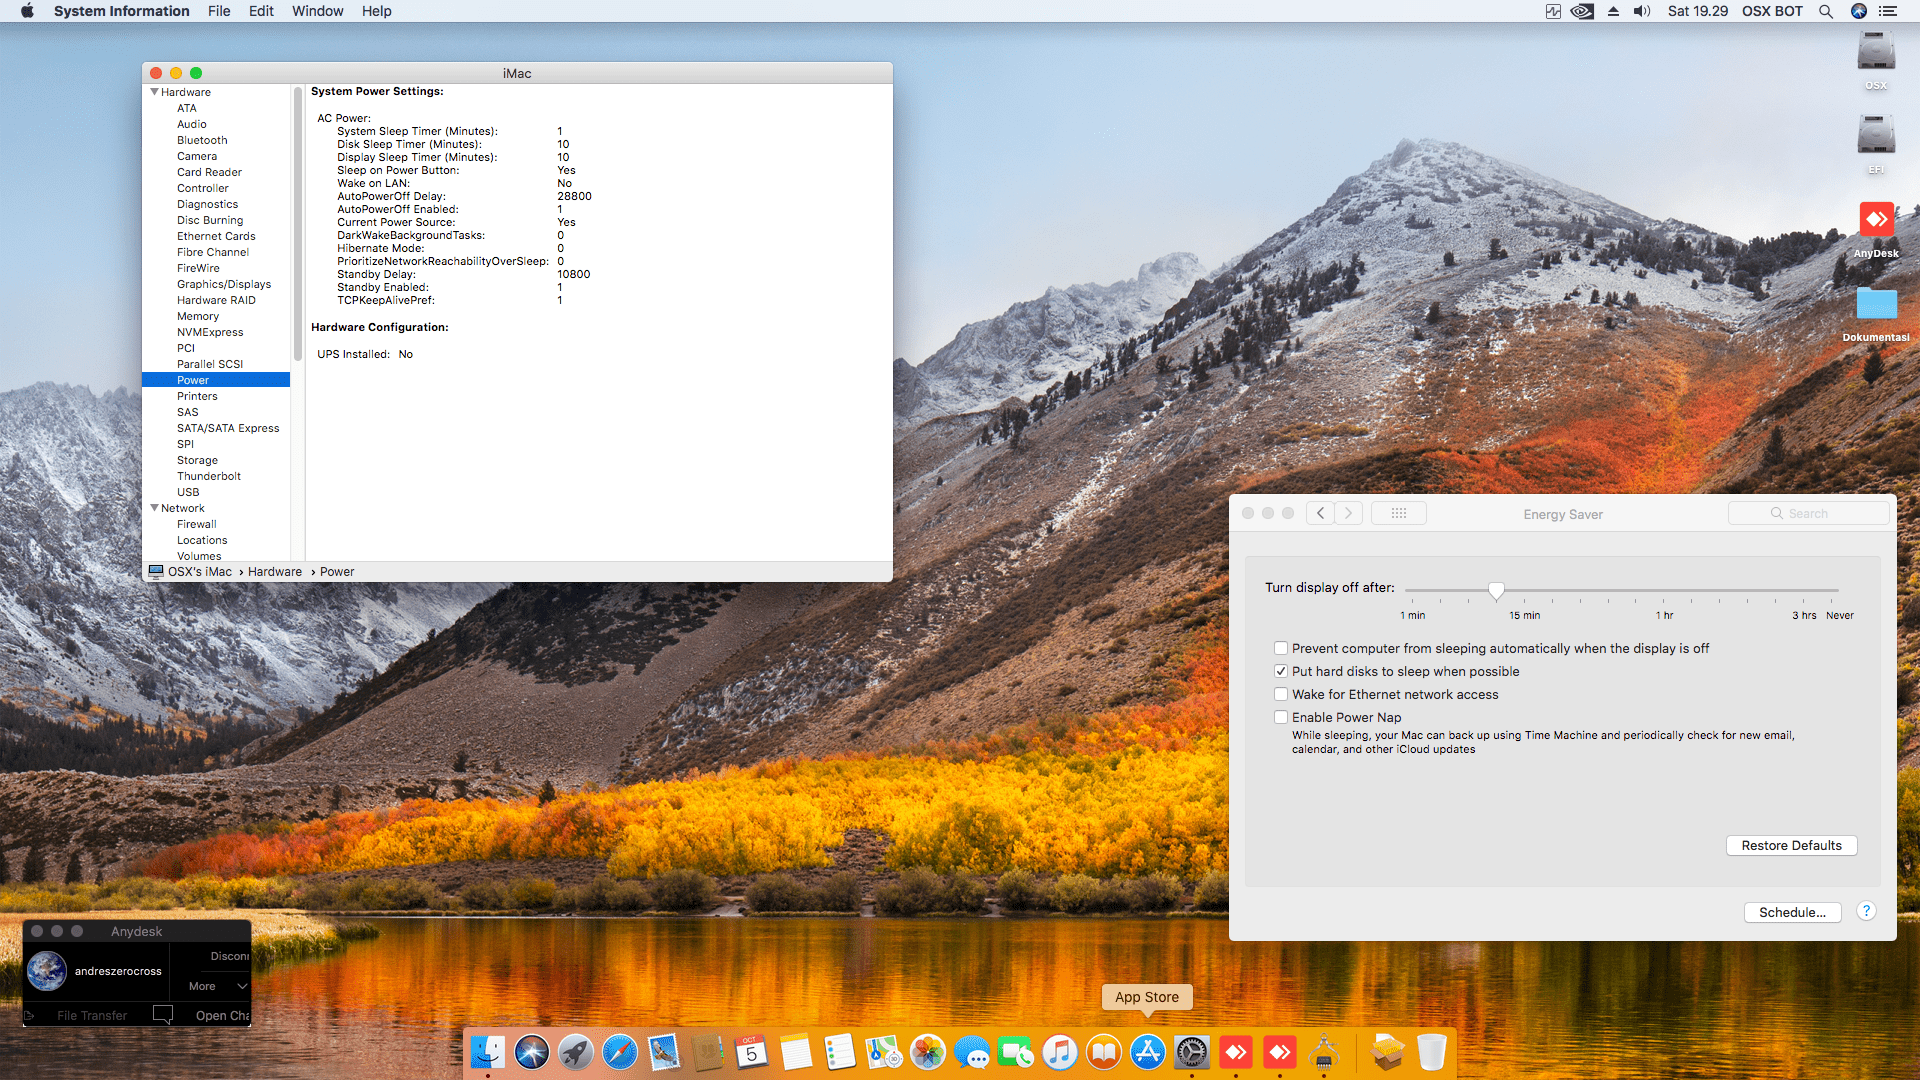Collapse the Hardware tree section
The height and width of the screenshot is (1080, 1920).
[x=154, y=92]
